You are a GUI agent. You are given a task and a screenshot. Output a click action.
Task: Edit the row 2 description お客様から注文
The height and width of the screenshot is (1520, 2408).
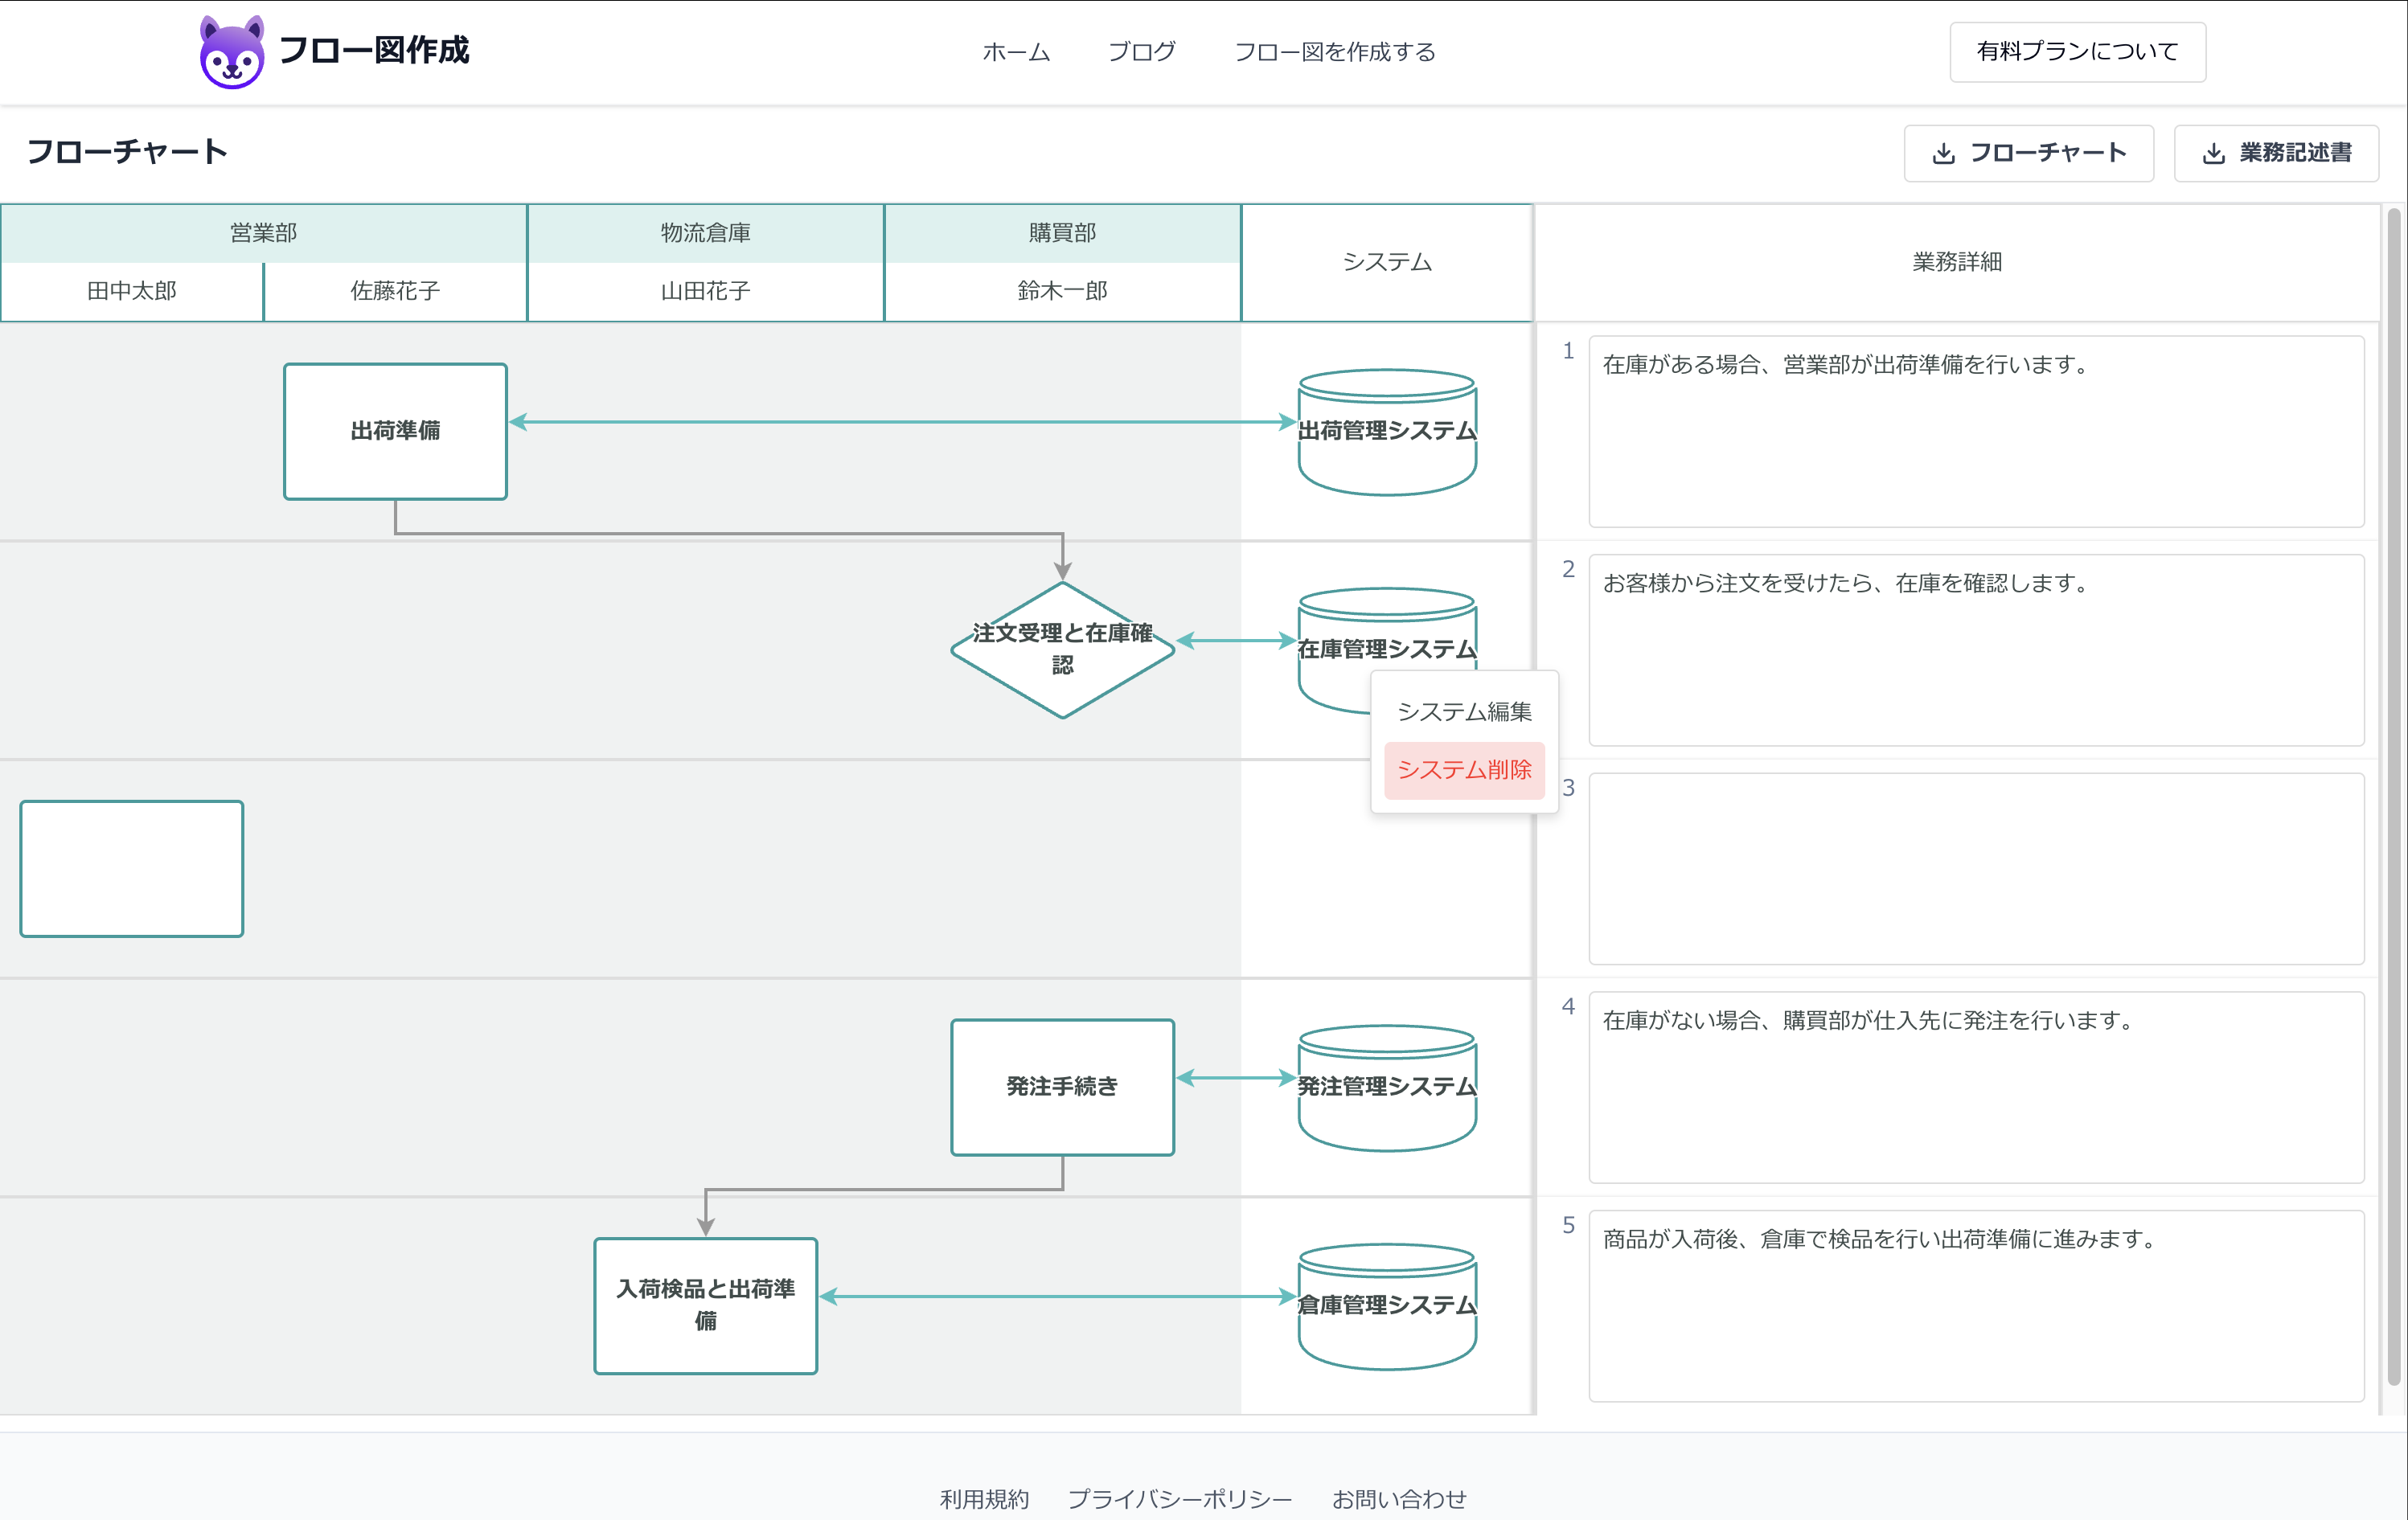[x=1976, y=650]
